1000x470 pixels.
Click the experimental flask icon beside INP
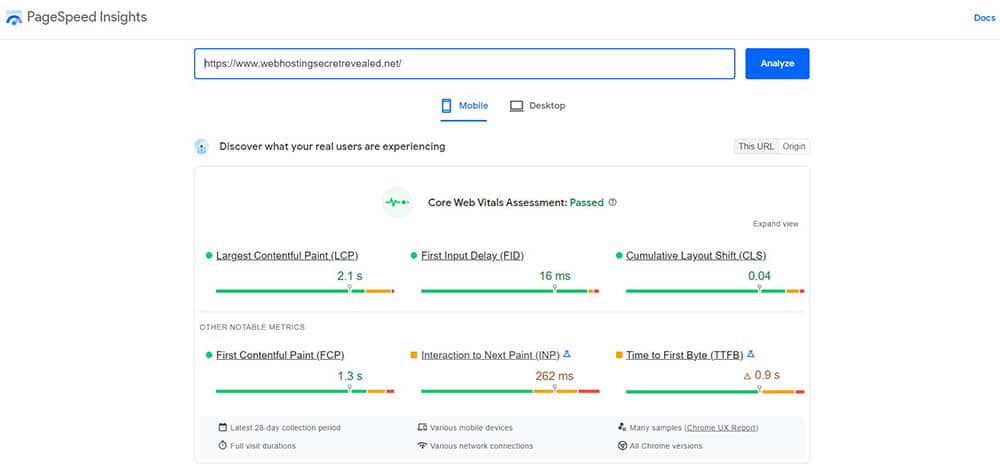pyautogui.click(x=567, y=354)
